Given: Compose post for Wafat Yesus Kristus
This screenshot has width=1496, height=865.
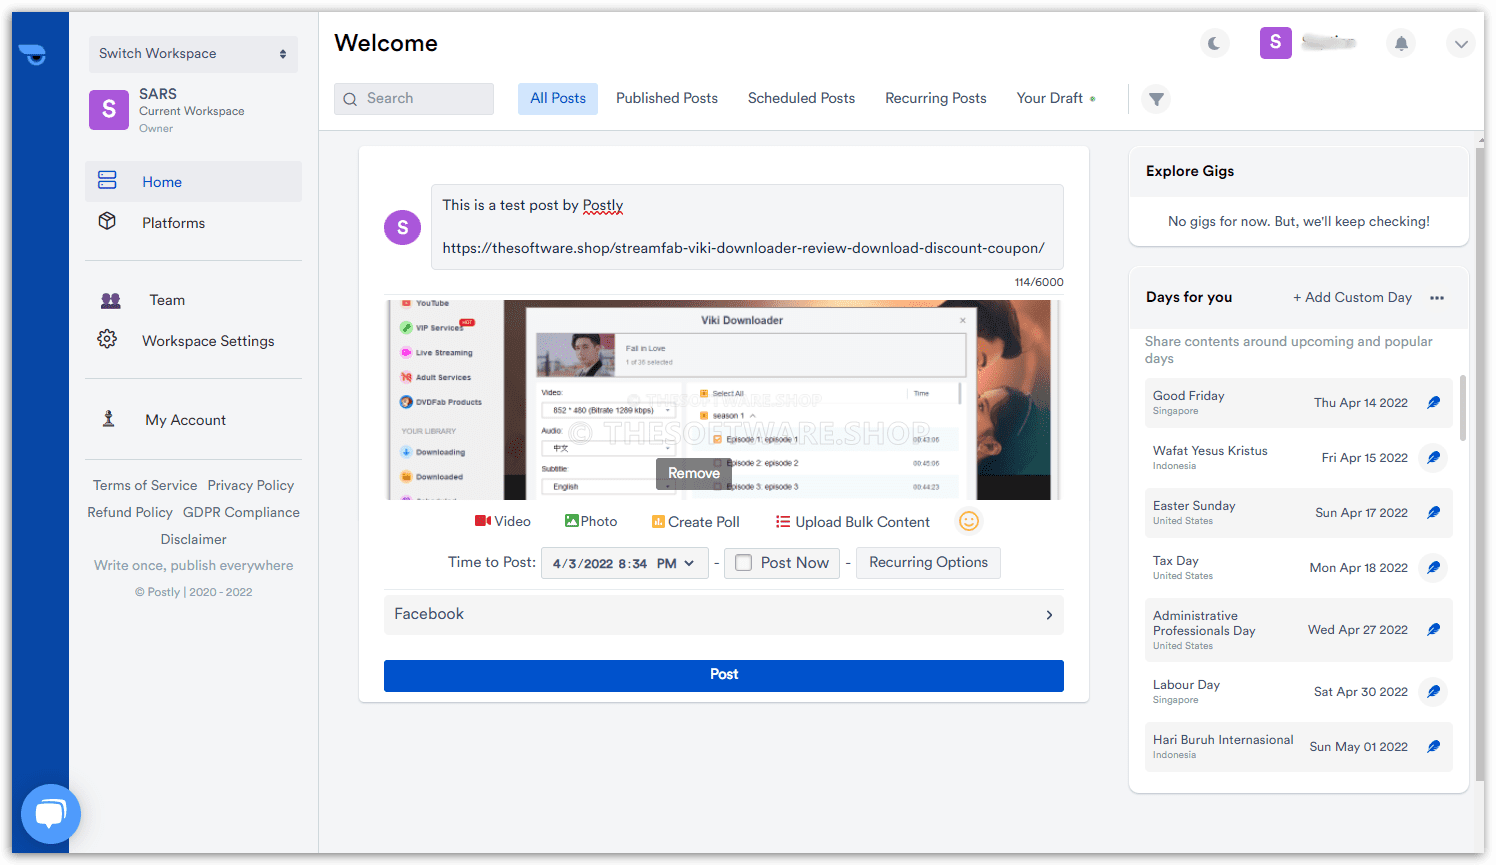Looking at the screenshot, I should 1433,457.
